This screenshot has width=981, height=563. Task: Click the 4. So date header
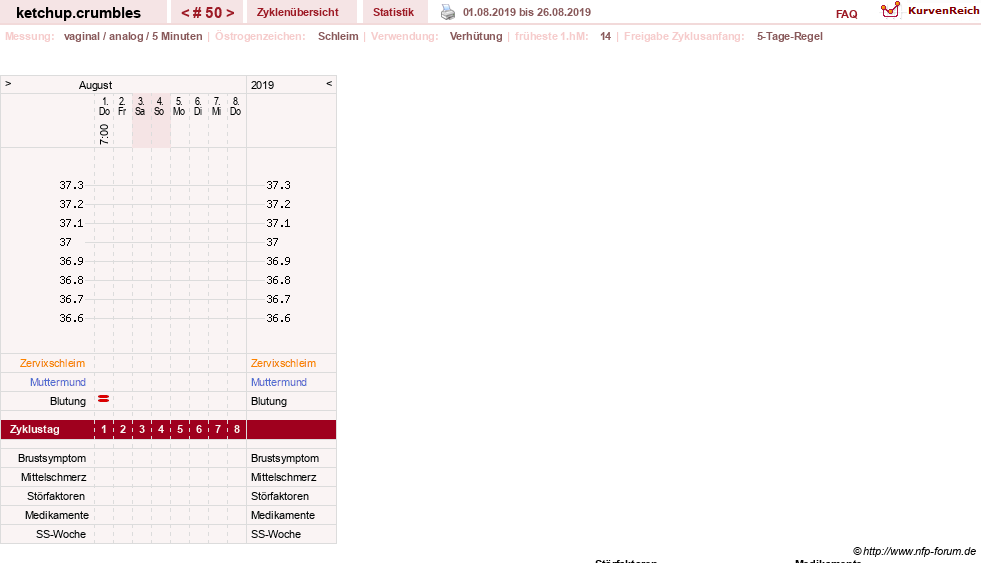tap(159, 106)
